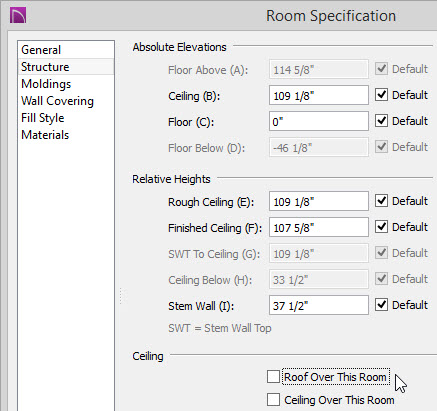Screen dimensions: 437x411
Task: Enable Ceiling Over This Room
Action: [273, 399]
